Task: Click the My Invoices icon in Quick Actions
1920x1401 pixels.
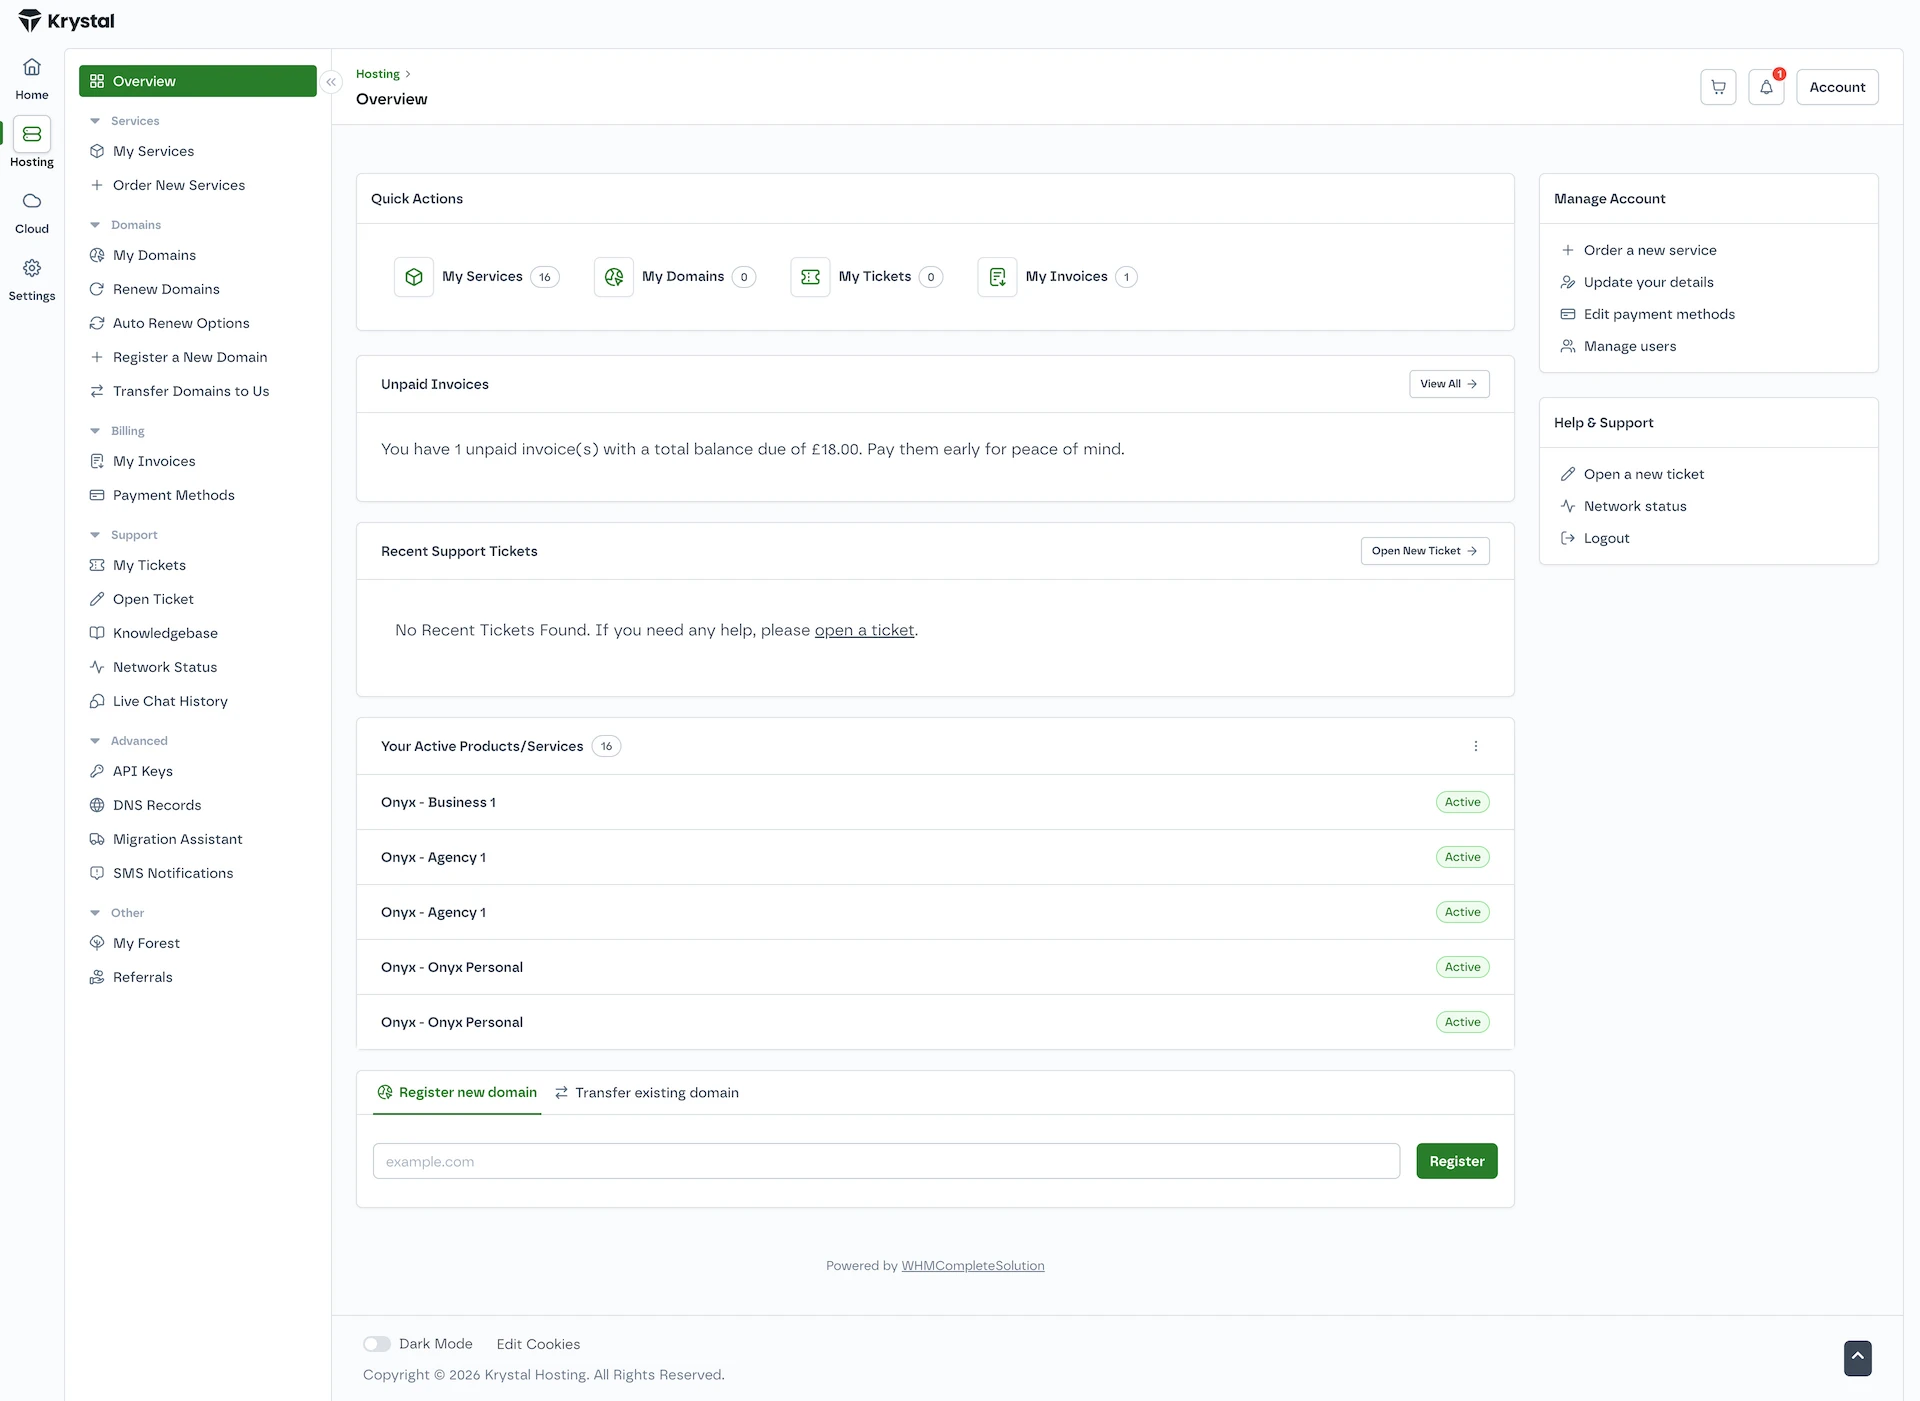Action: (997, 277)
